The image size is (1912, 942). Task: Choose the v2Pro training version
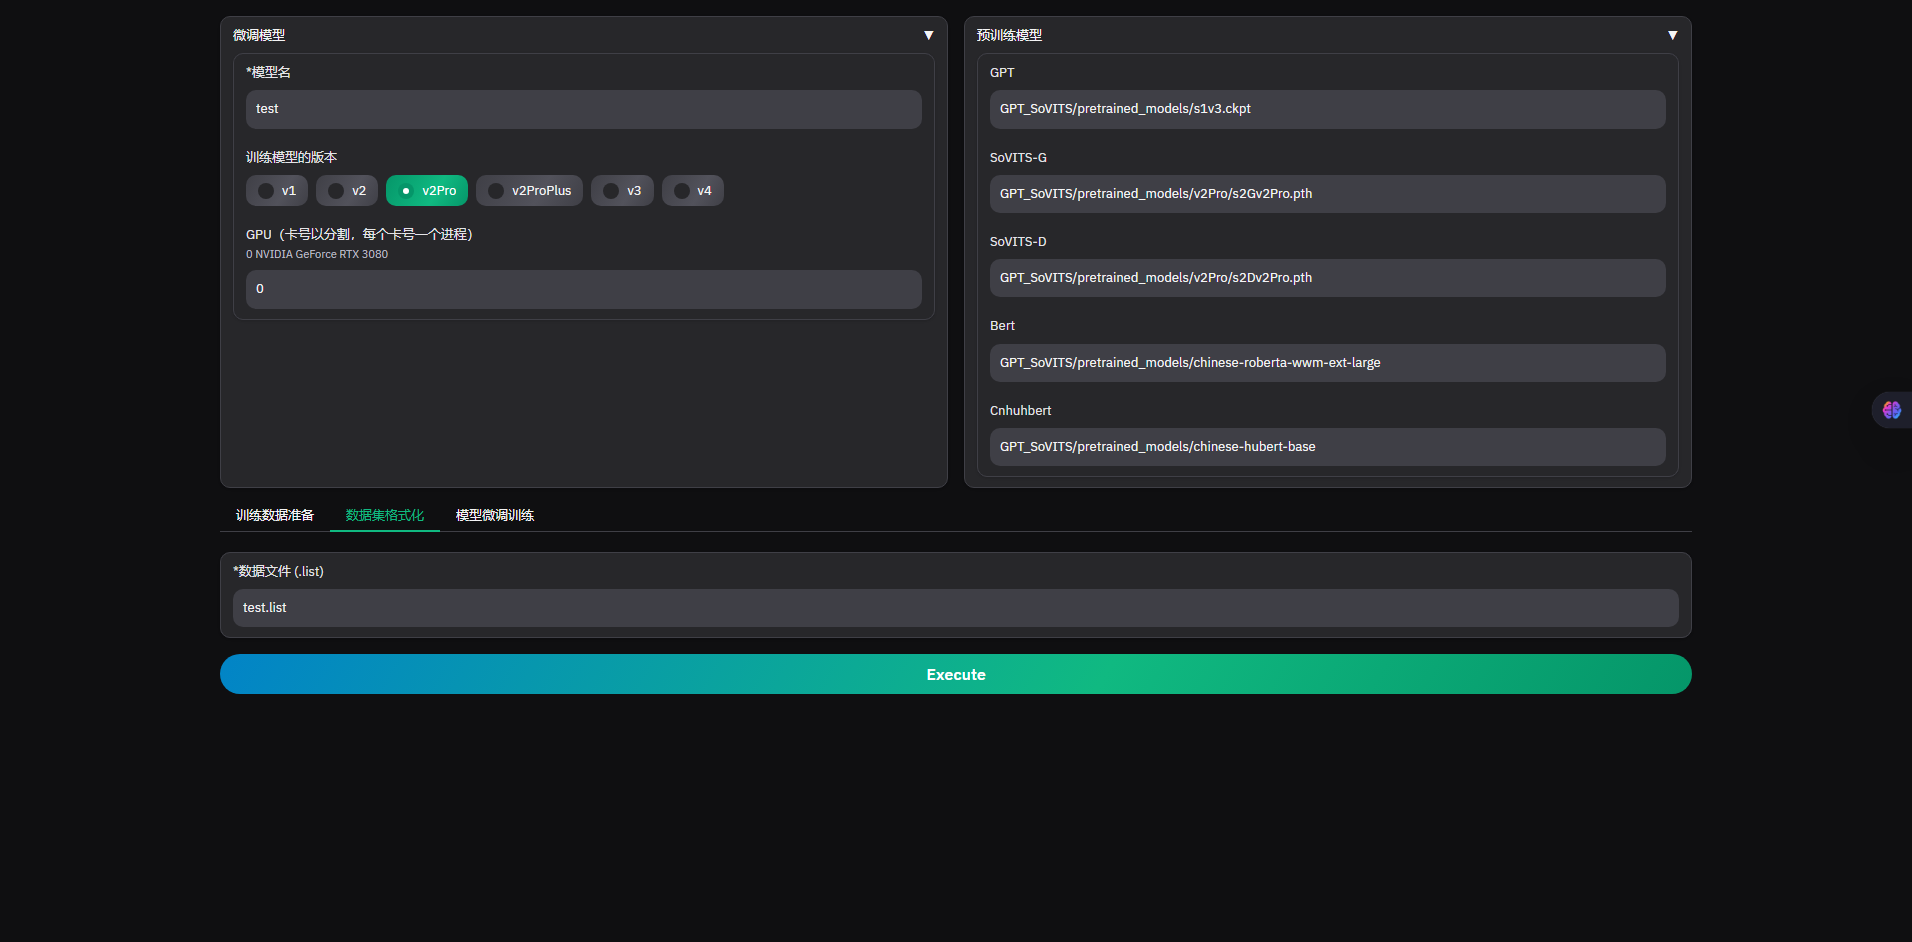(427, 191)
